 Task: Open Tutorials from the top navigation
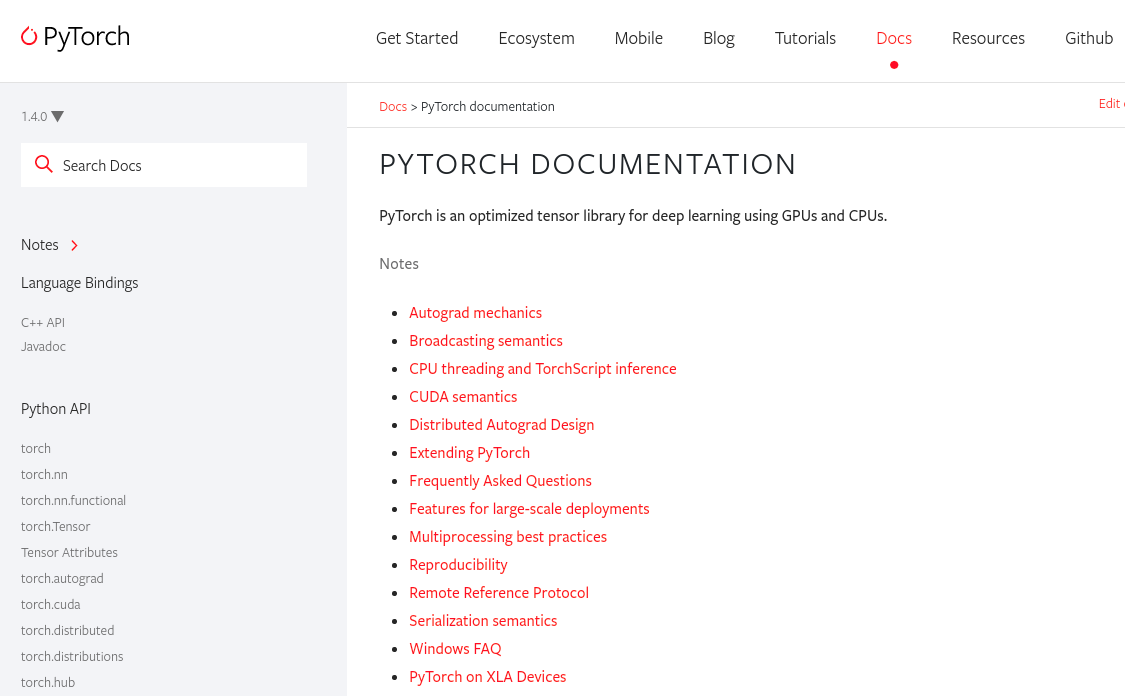click(805, 38)
